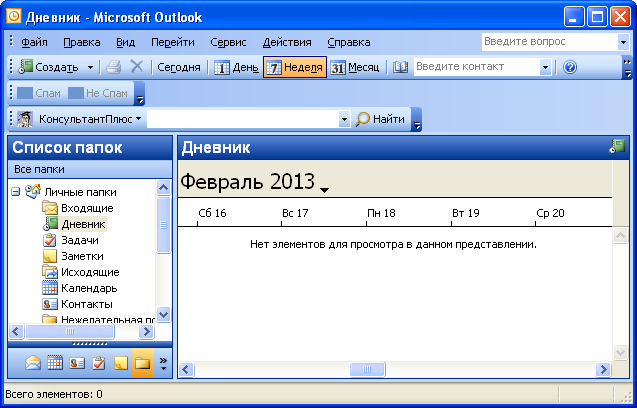Switch to Contacts navigation icon
Viewport: 637px width, 408px height.
(77, 363)
